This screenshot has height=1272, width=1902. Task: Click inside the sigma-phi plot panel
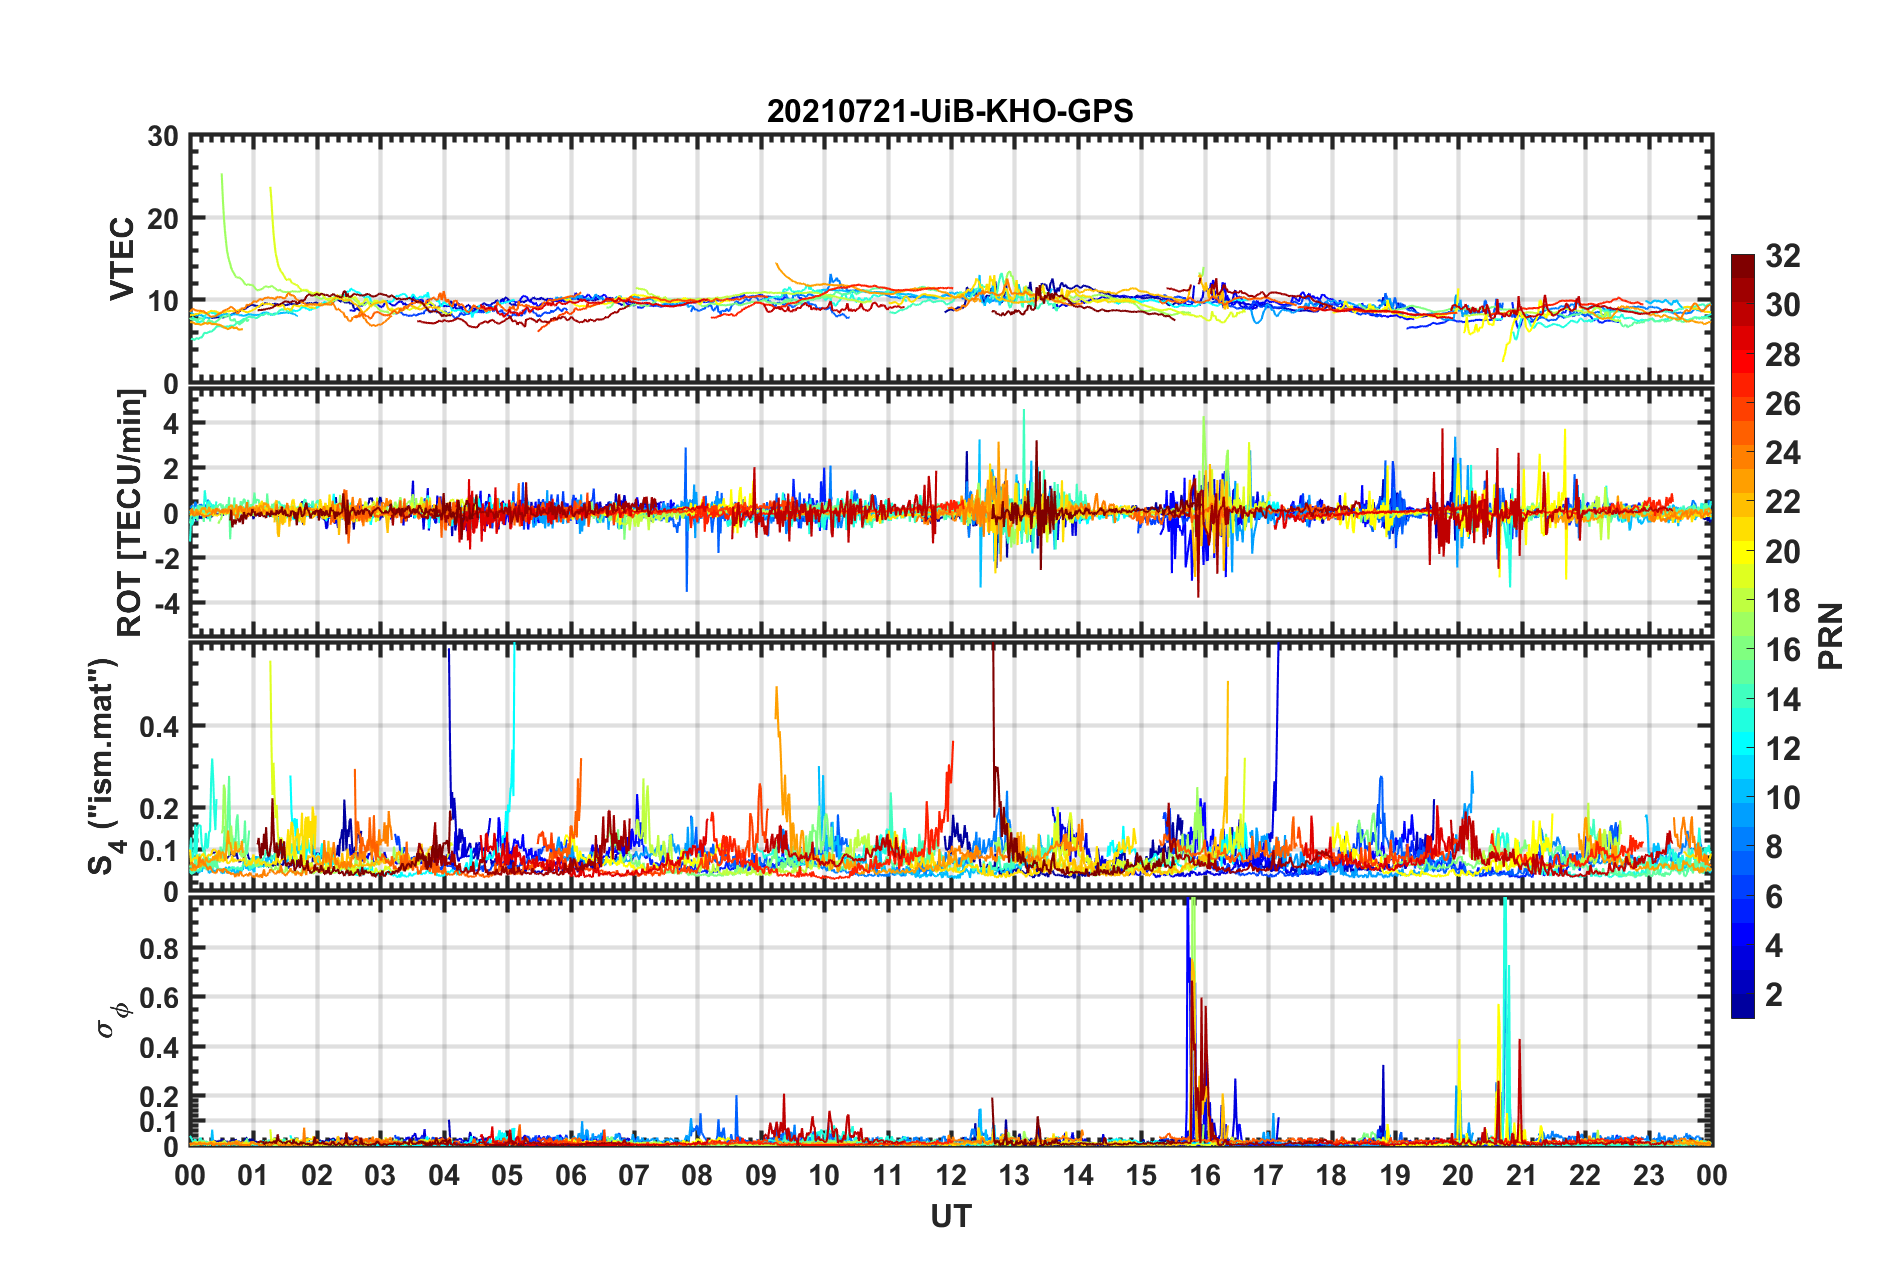tap(951, 1022)
